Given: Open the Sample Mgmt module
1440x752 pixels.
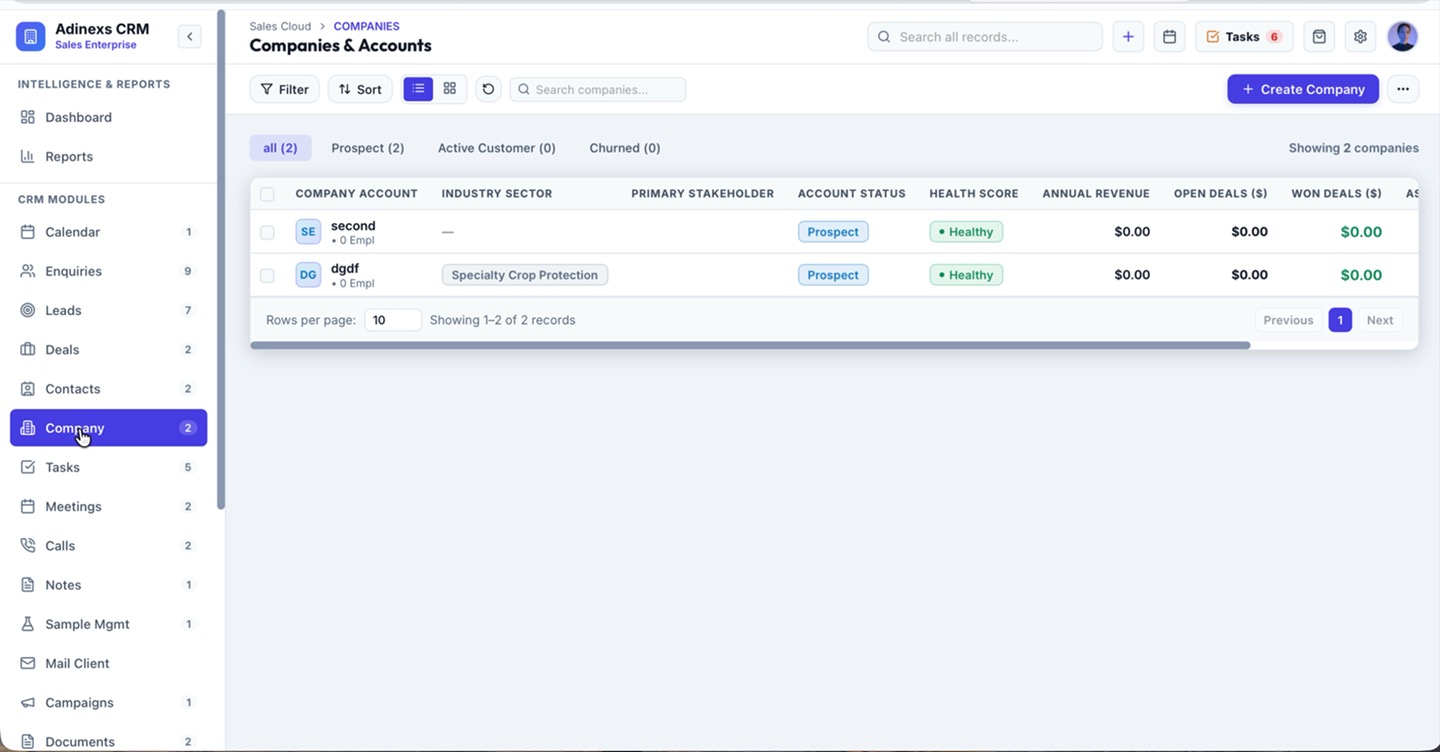Looking at the screenshot, I should [108, 624].
